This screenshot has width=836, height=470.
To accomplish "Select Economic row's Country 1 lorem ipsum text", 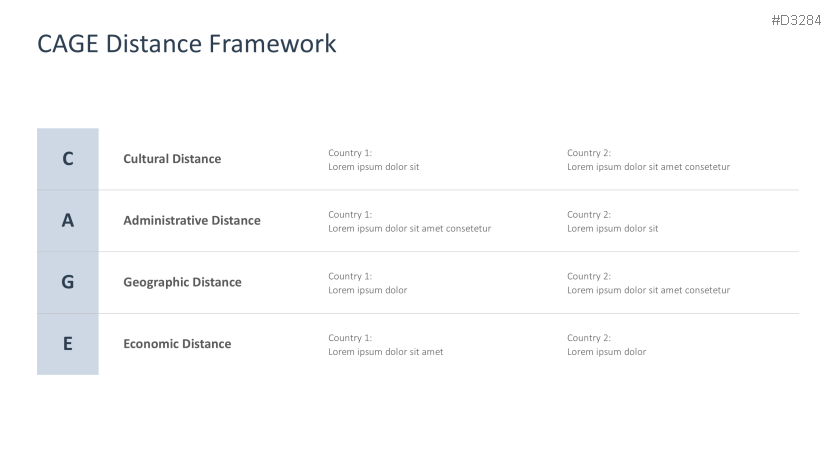I will (385, 352).
